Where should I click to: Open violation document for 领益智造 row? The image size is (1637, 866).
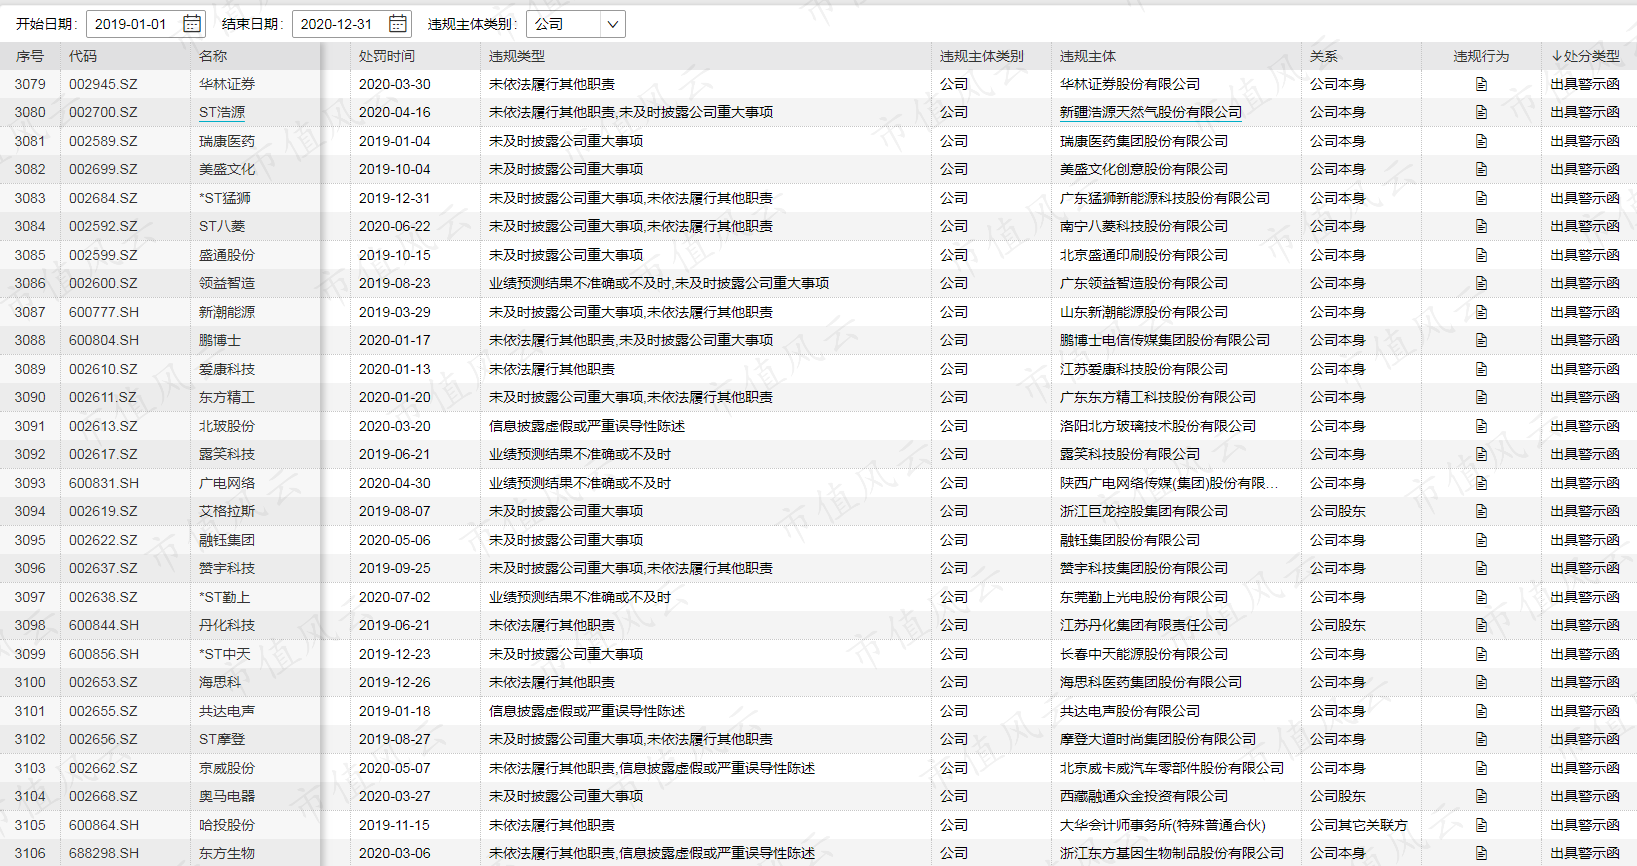coord(1481,283)
